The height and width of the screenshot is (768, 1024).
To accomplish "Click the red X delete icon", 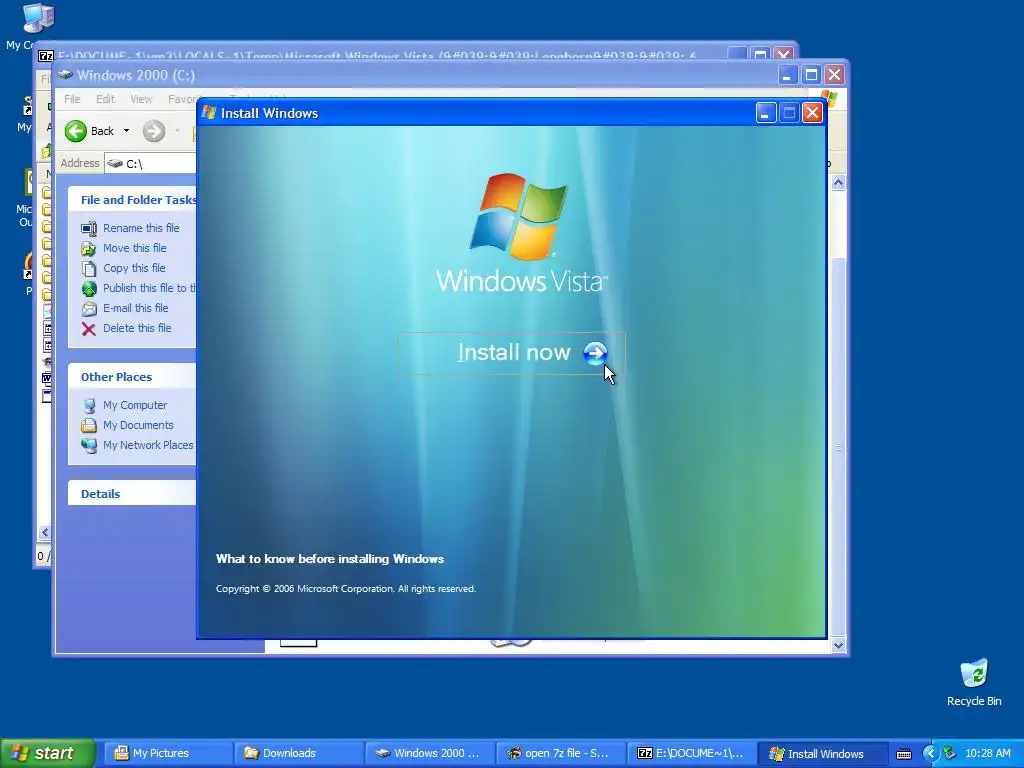I will coord(89,328).
